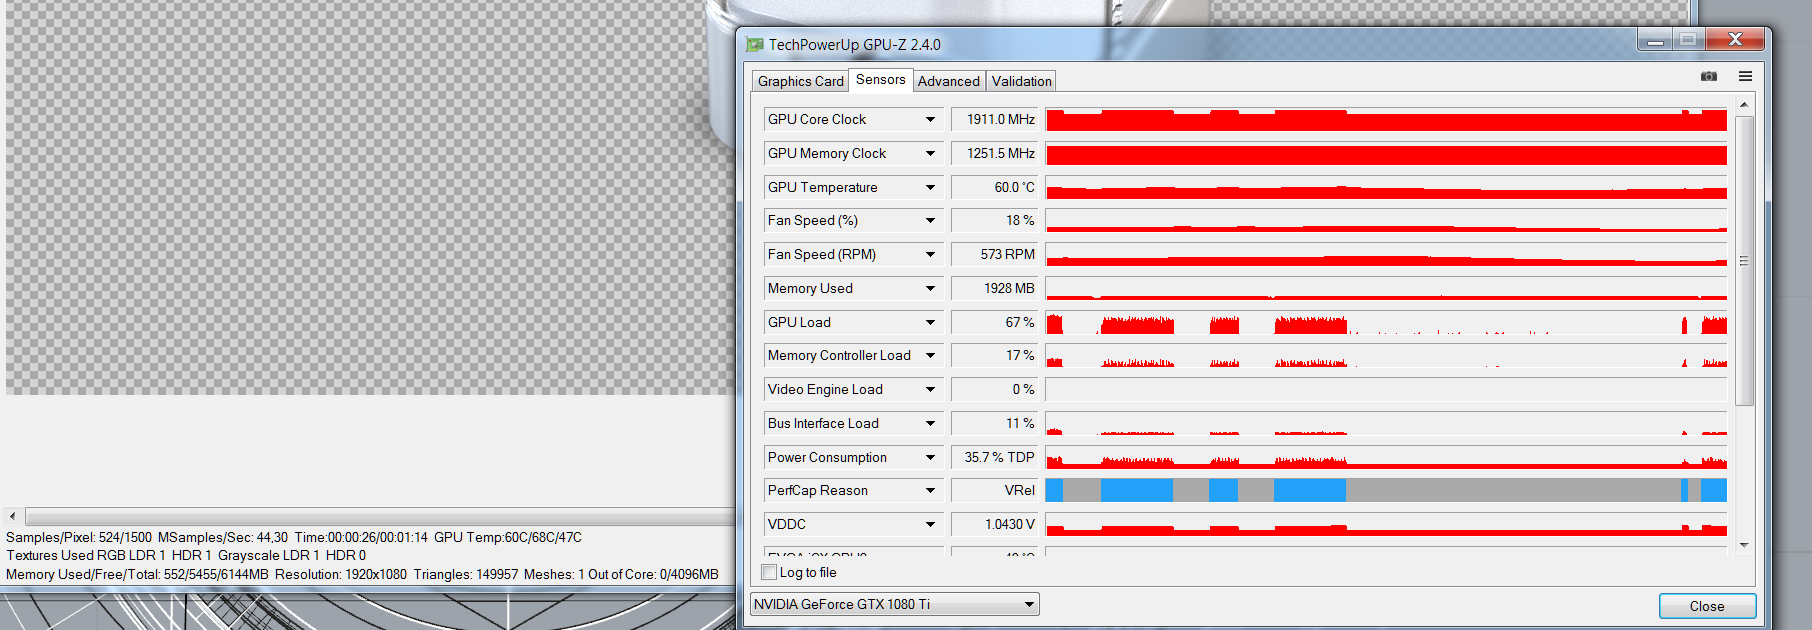Click the render window horizontal scrollbar track

click(x=380, y=516)
